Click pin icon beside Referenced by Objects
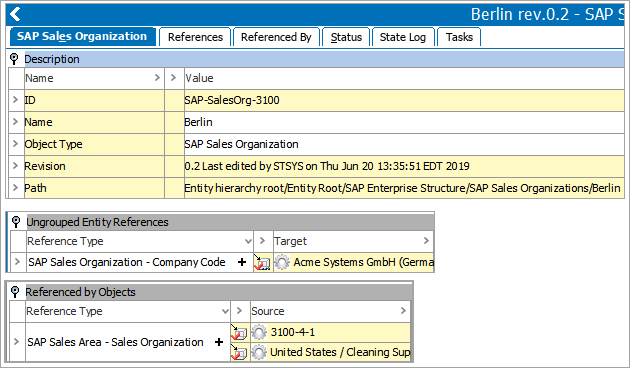The image size is (630, 368). pos(15,292)
